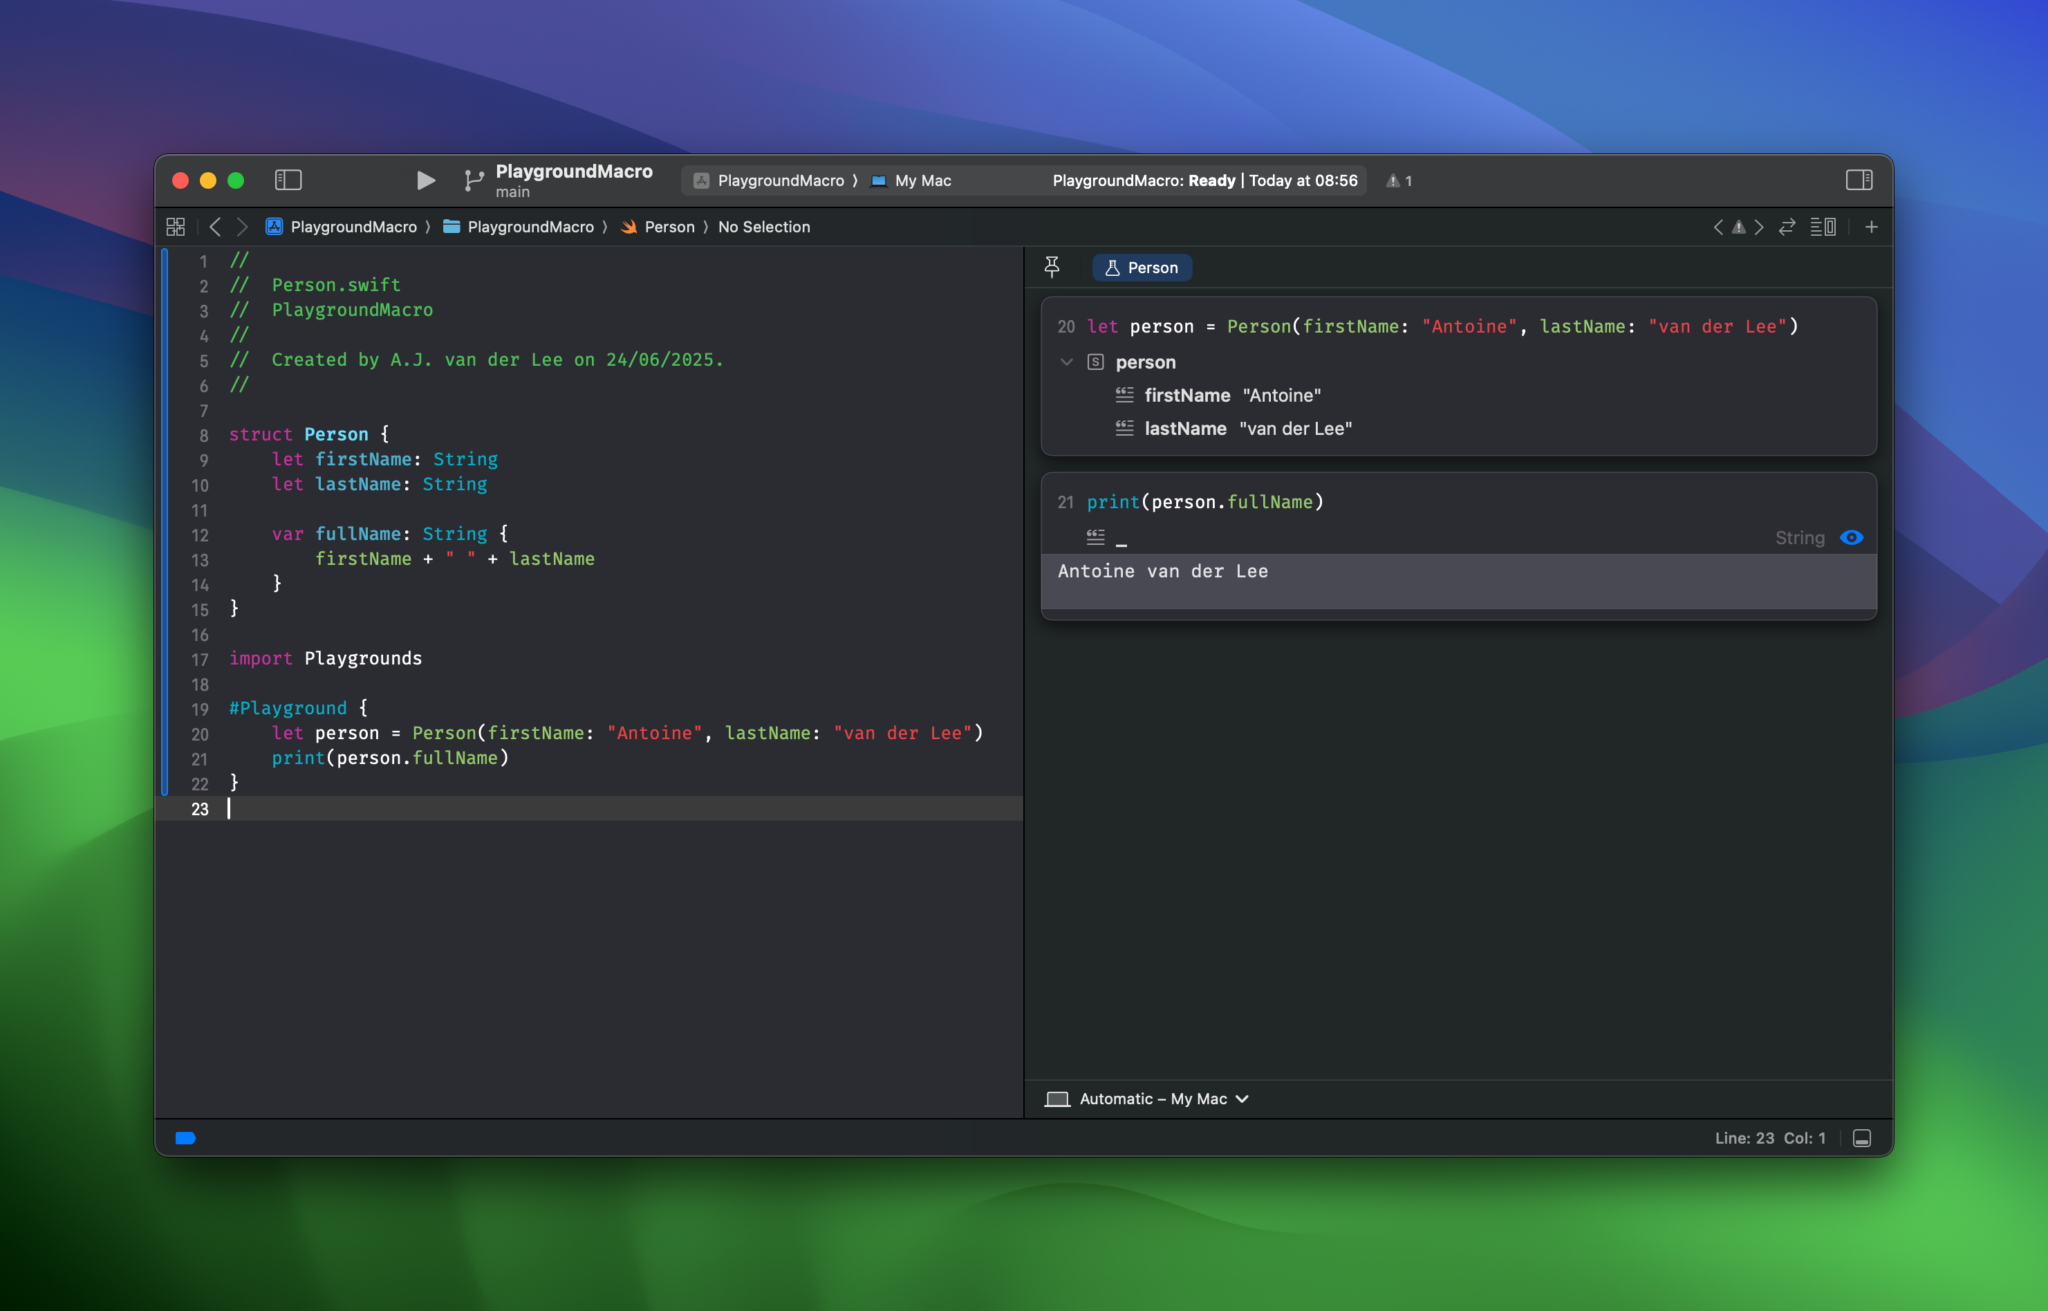Open the related items grid menu
The image size is (2048, 1311).
click(175, 227)
